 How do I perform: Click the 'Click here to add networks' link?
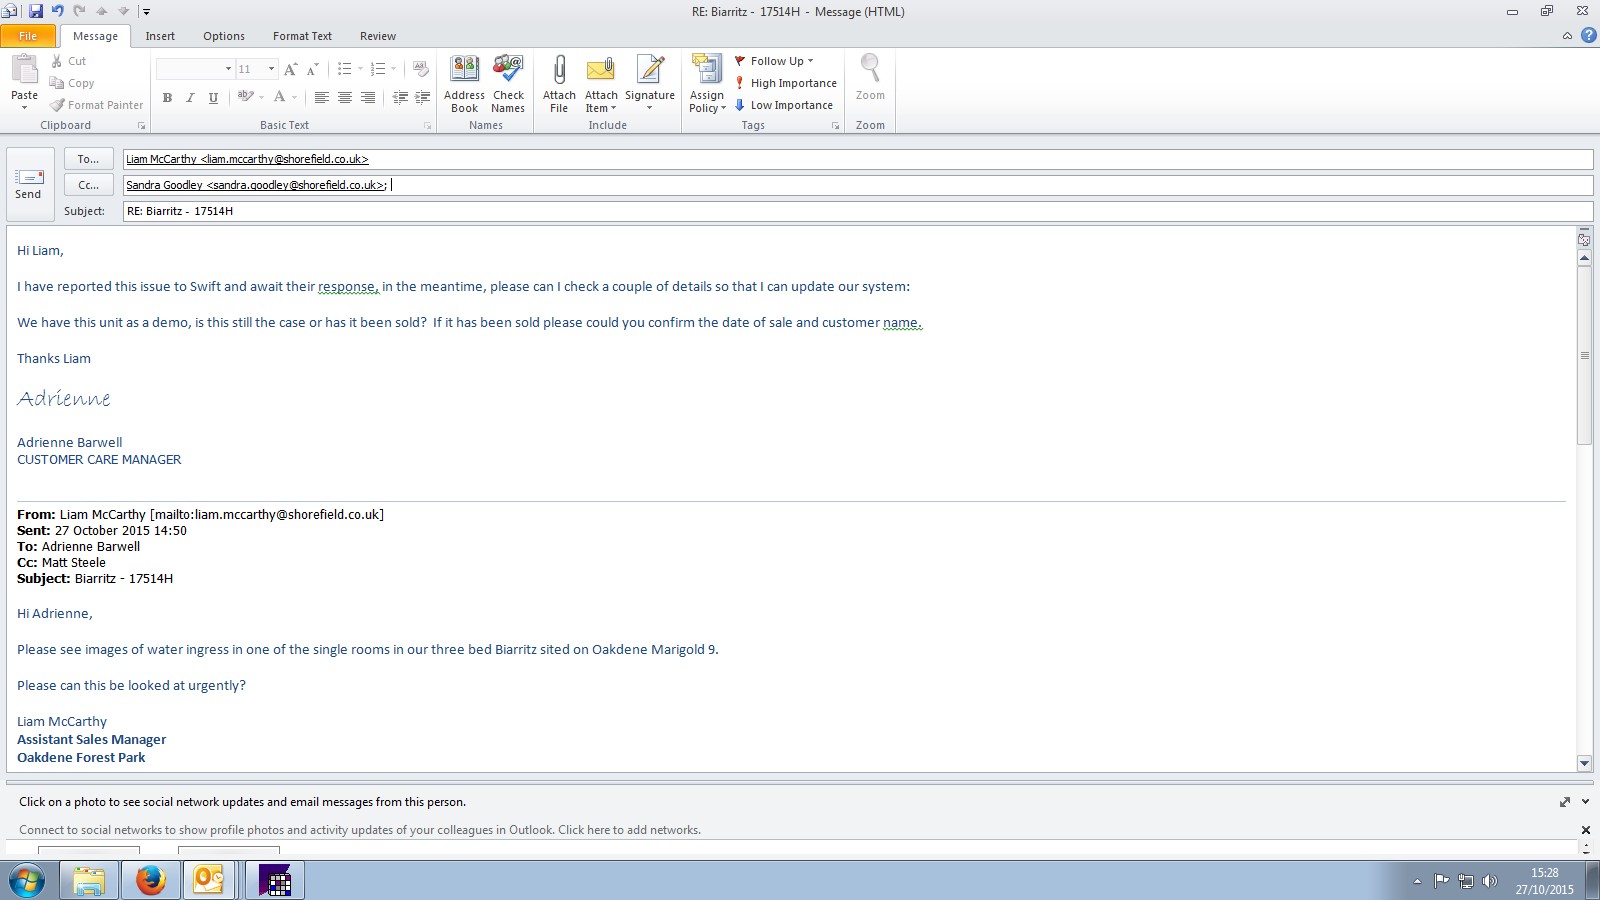pos(629,830)
